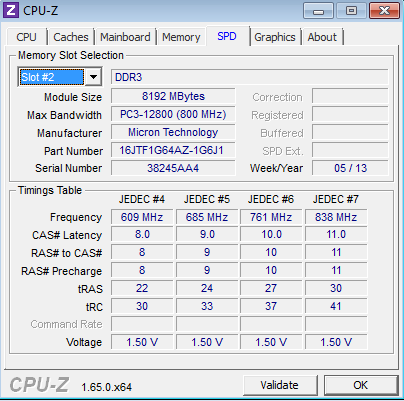
Task: Click tRAS value 30 under JEDEC #7
Action: pyautogui.click(x=336, y=288)
